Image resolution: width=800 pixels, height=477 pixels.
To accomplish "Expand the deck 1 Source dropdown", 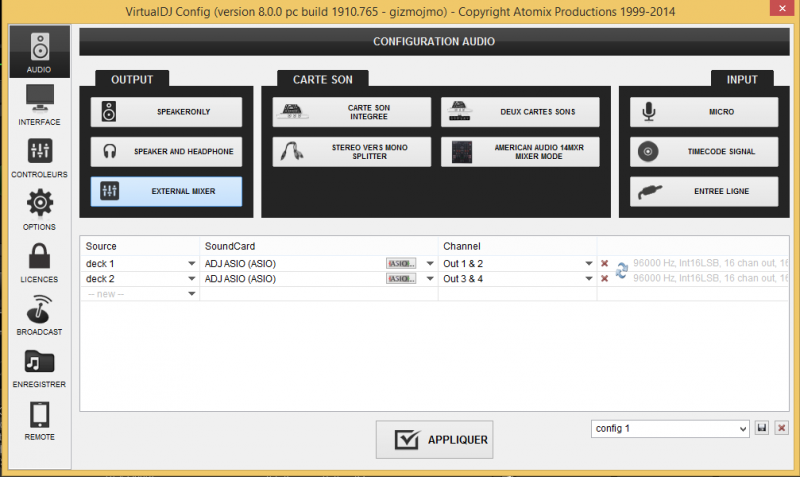I will point(191,264).
